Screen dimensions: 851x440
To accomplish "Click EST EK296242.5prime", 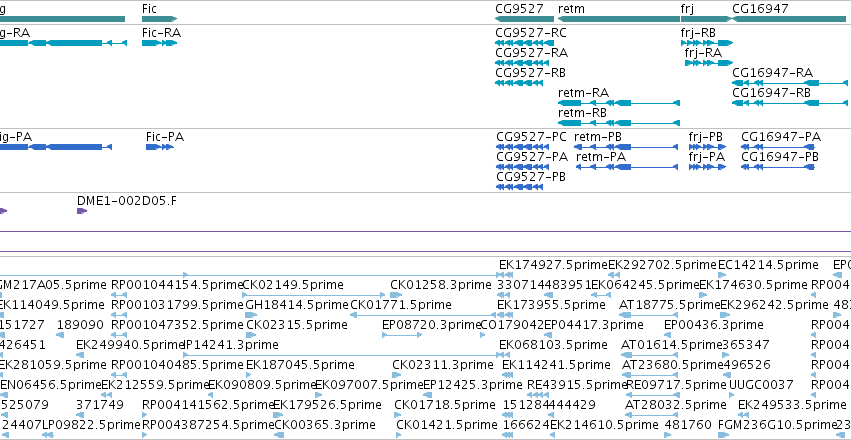I will (x=774, y=305).
